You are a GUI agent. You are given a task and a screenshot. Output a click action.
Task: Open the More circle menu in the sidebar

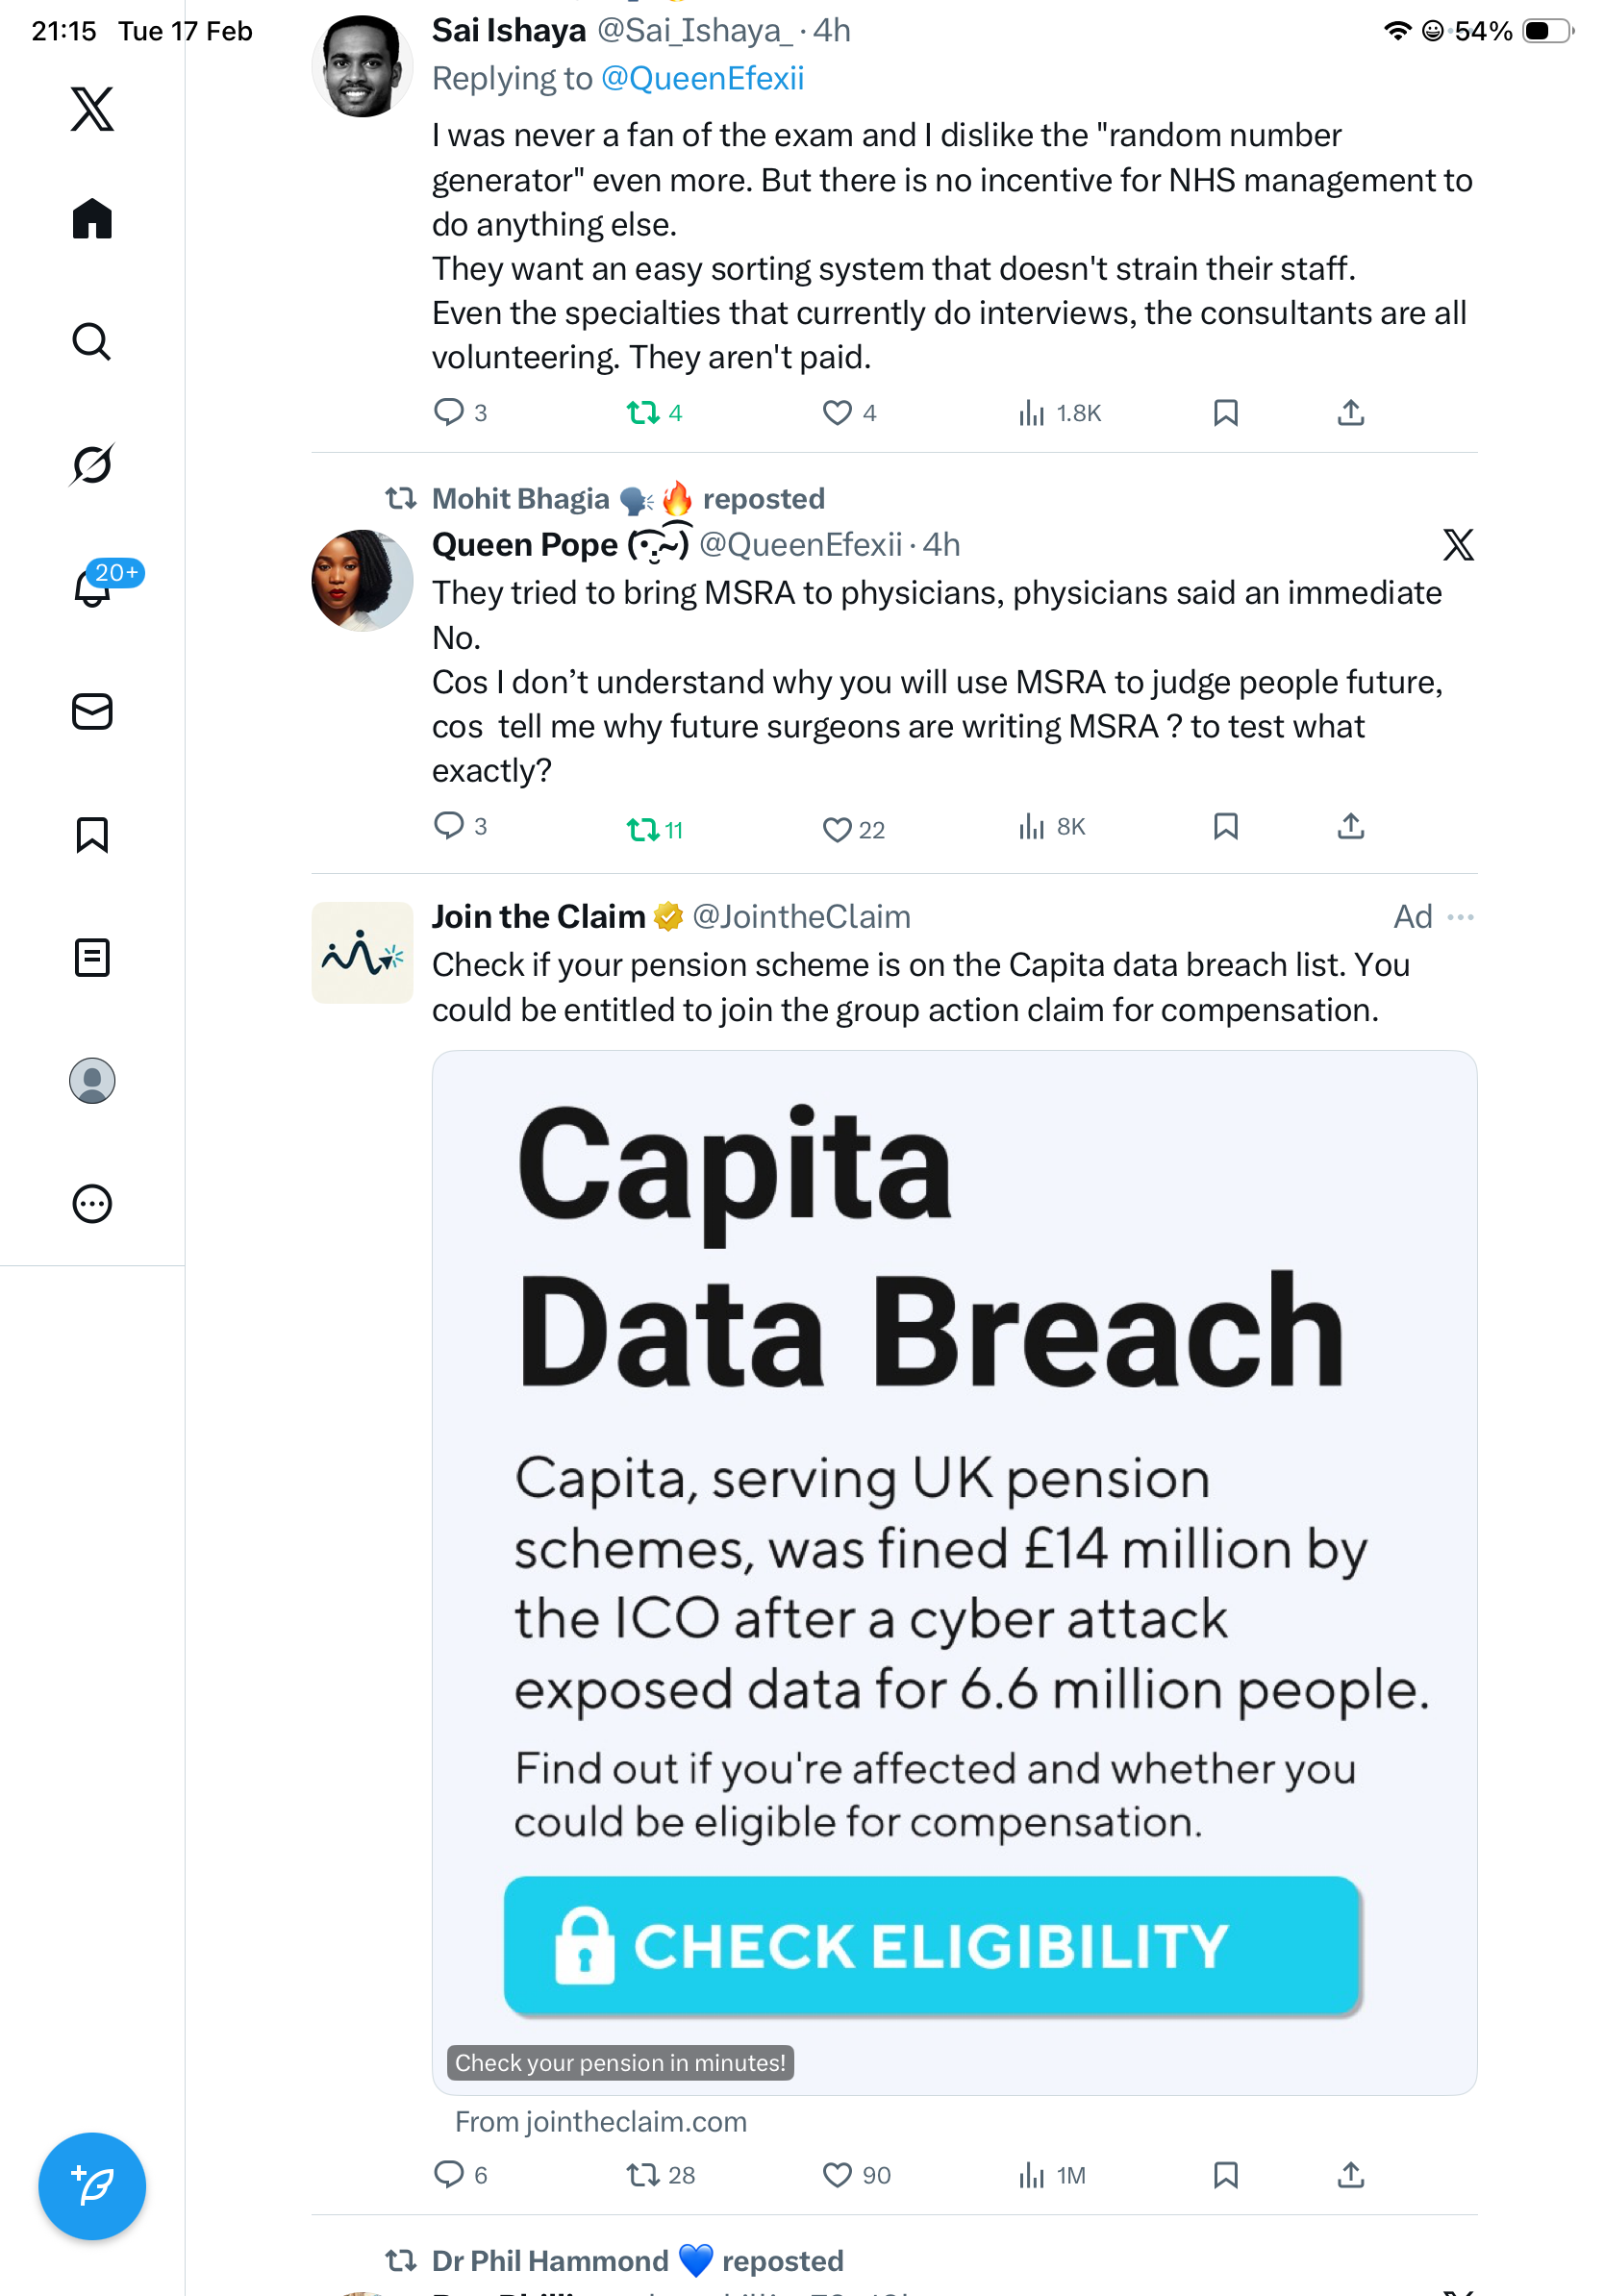point(92,1204)
